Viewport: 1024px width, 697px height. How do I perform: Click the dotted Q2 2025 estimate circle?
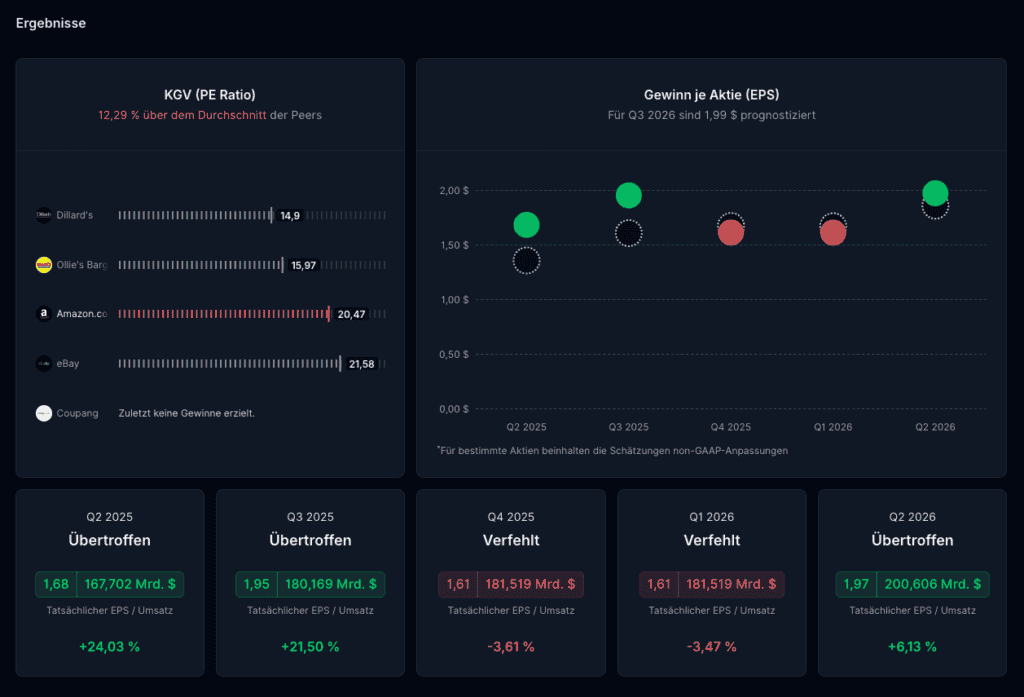(x=526, y=261)
